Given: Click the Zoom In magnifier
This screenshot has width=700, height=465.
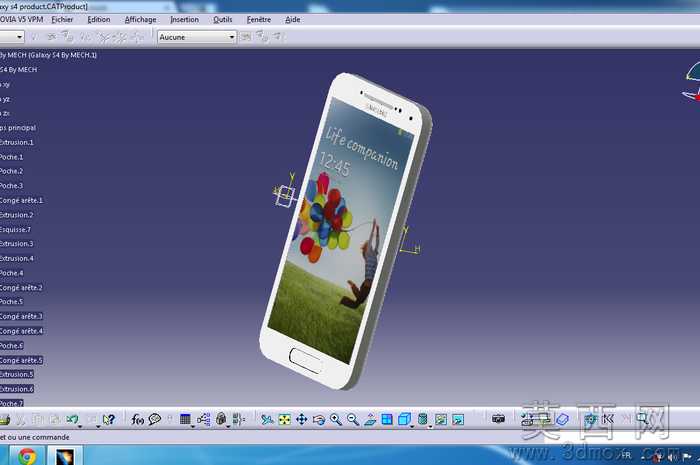Looking at the screenshot, I should click(x=336, y=419).
